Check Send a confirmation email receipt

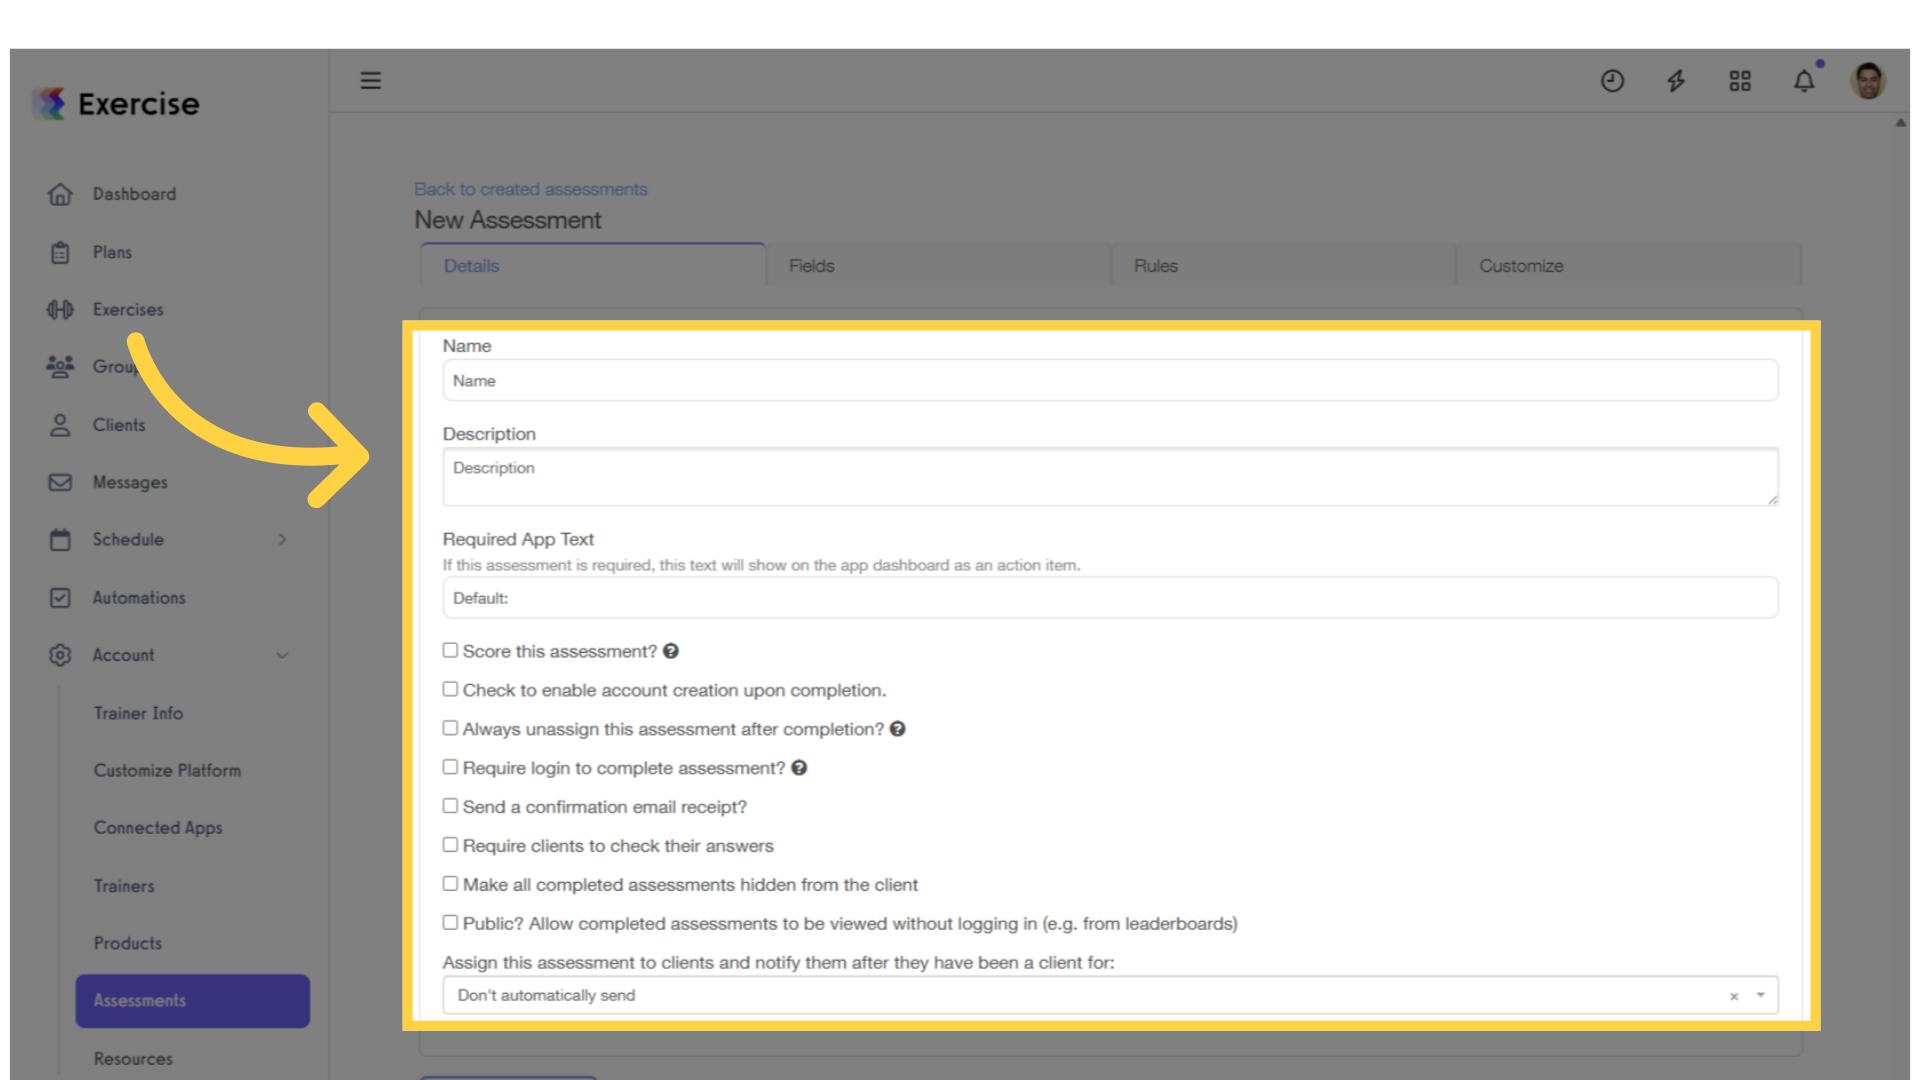(450, 806)
